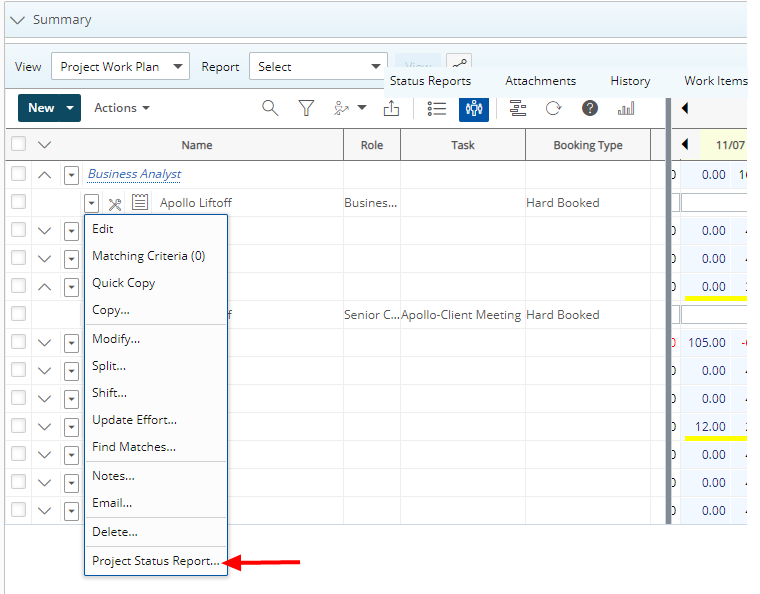Click the export/share upload icon
760x594 pixels.
point(391,108)
